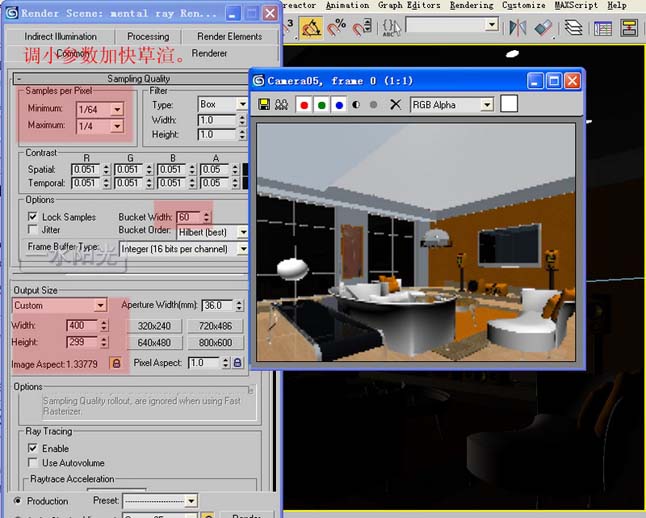Check the Use Autovolume option
The width and height of the screenshot is (646, 518).
click(x=33, y=462)
